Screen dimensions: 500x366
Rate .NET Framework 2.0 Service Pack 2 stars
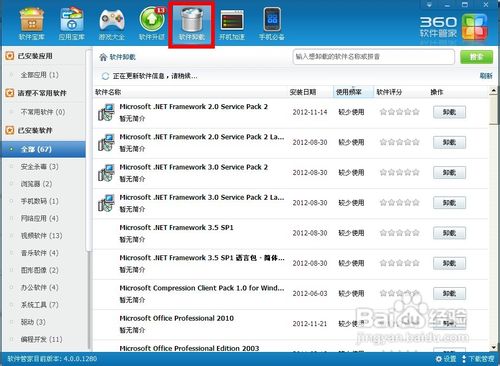point(399,112)
